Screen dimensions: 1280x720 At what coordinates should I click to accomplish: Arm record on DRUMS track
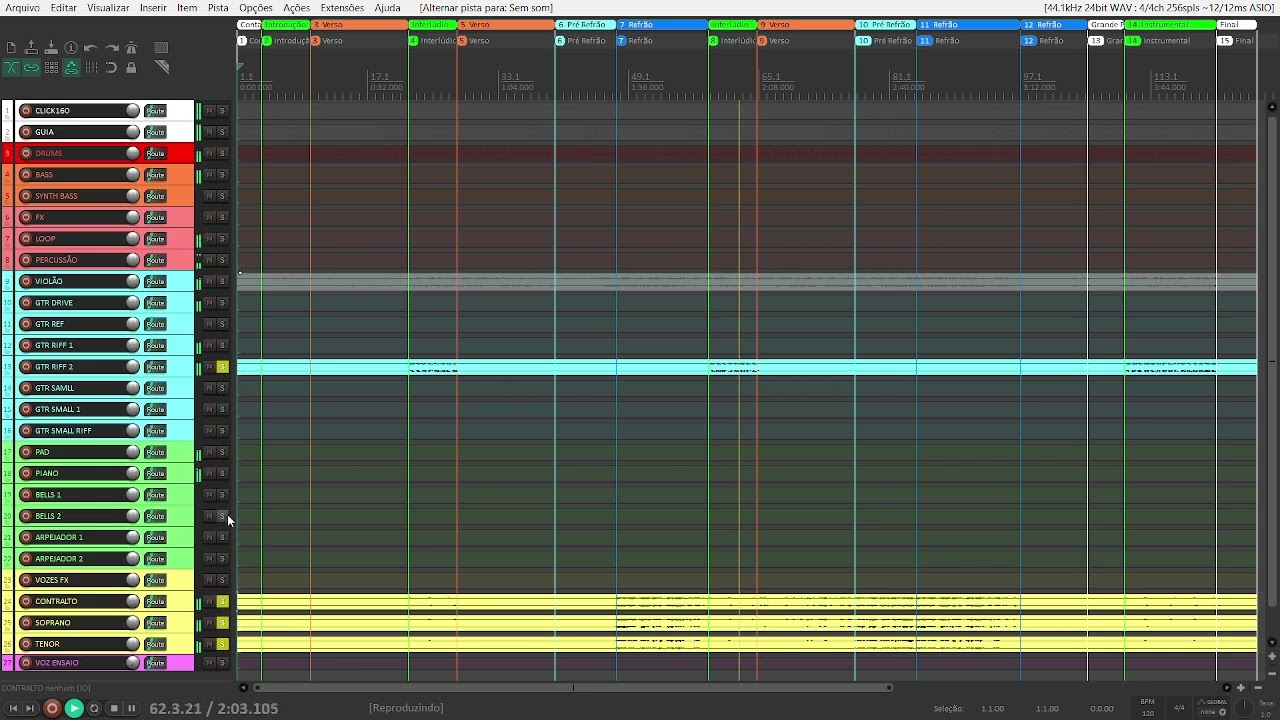(26, 153)
